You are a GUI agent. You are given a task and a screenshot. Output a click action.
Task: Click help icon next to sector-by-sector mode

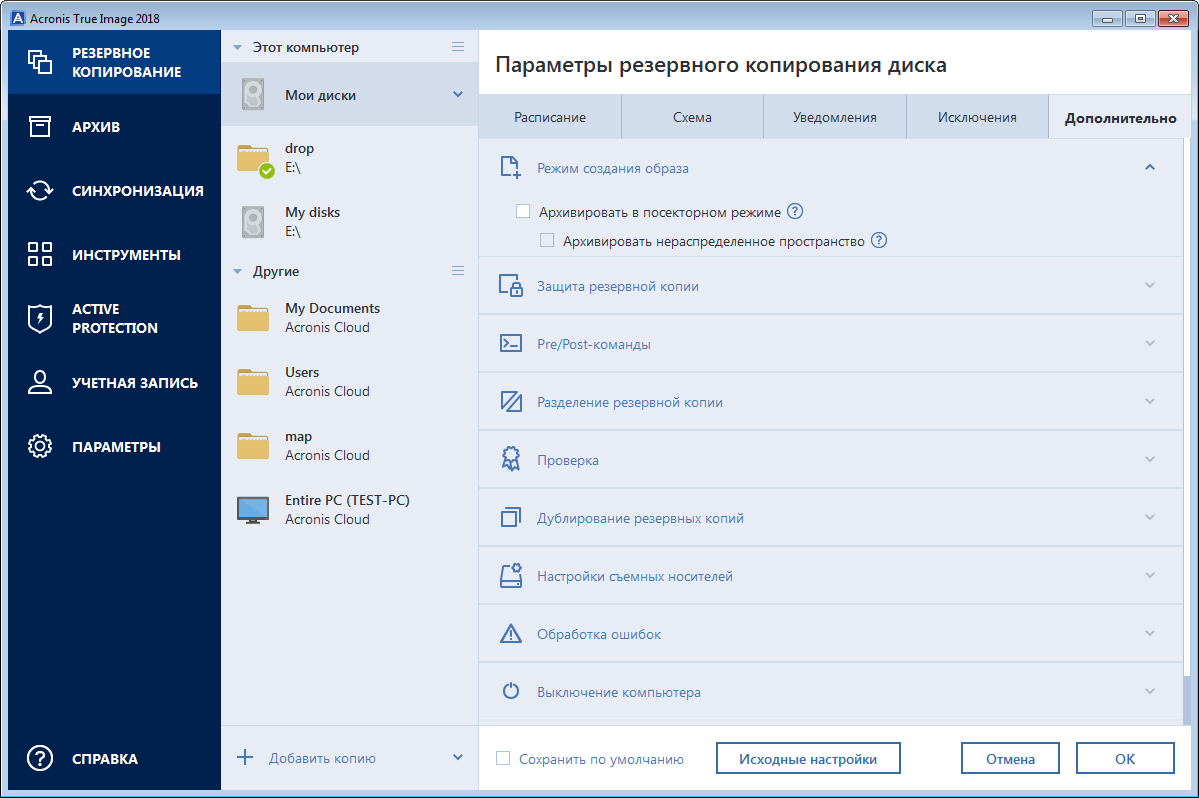coord(795,211)
